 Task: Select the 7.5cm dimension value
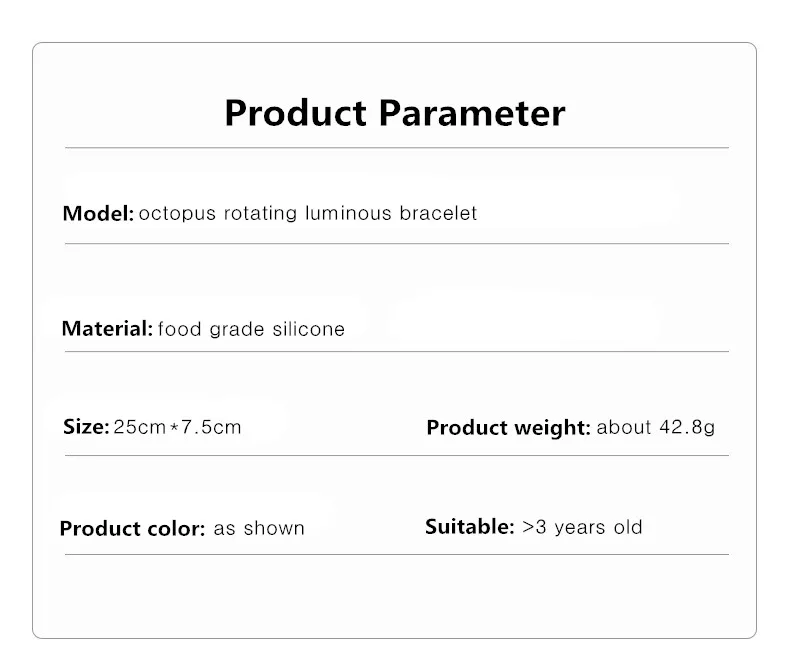(212, 427)
